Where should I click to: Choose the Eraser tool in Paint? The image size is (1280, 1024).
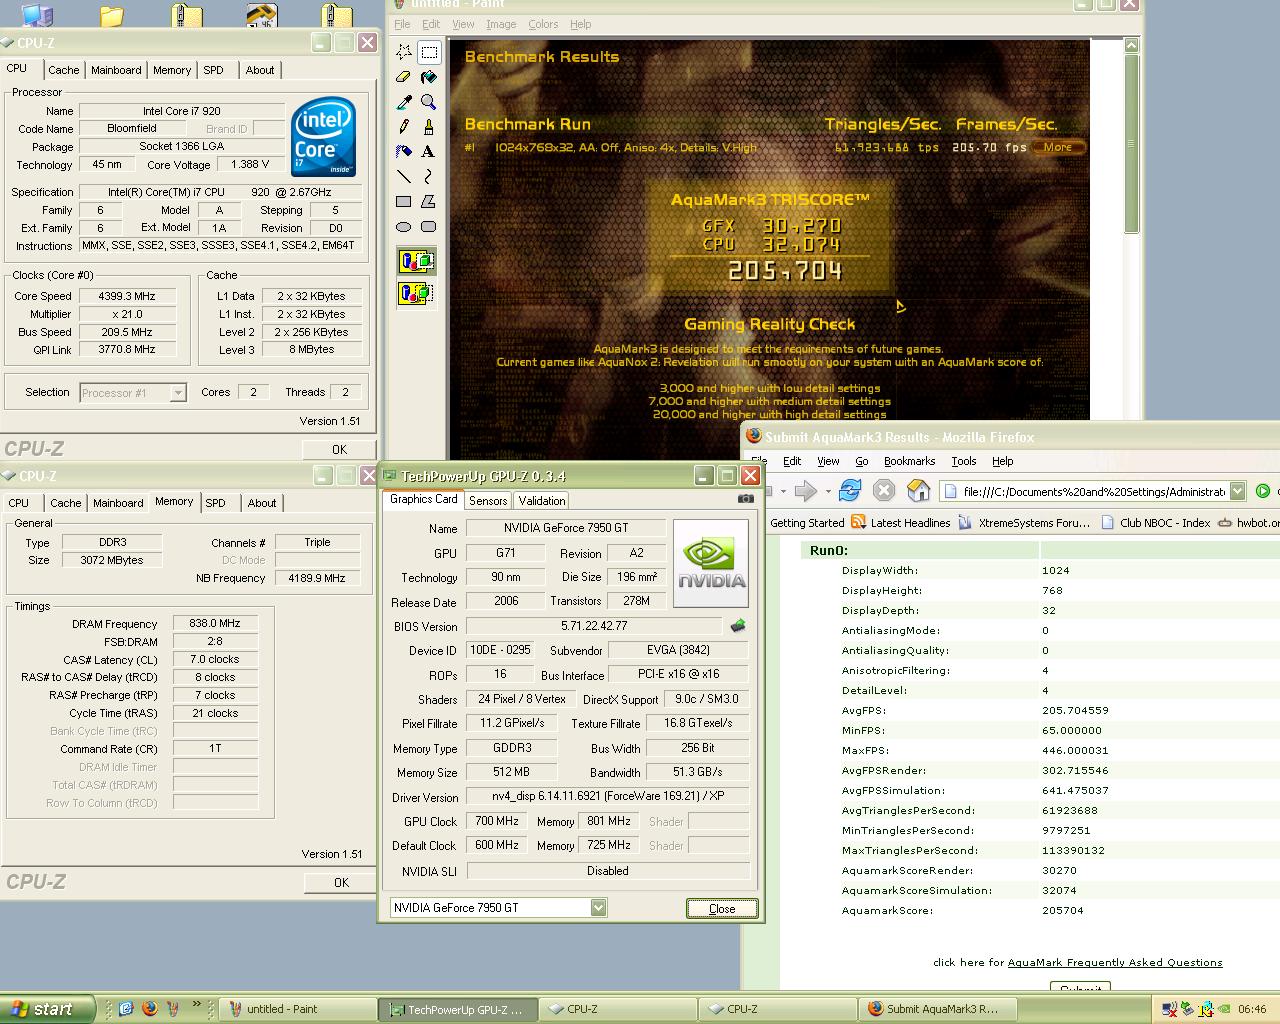(x=404, y=77)
